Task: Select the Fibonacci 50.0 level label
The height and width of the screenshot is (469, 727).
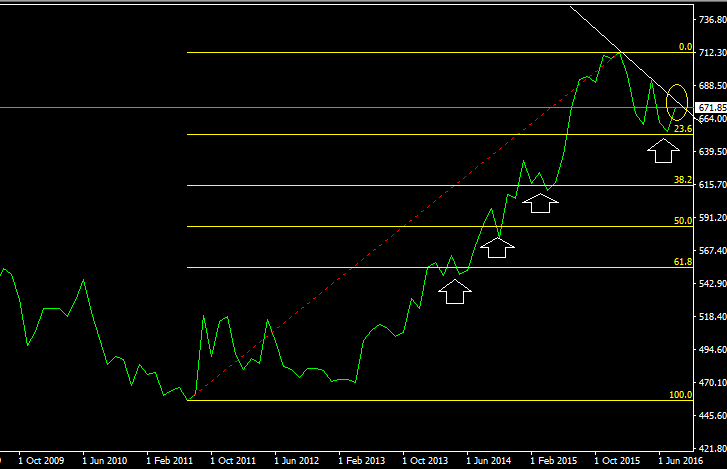Action: tap(683, 221)
